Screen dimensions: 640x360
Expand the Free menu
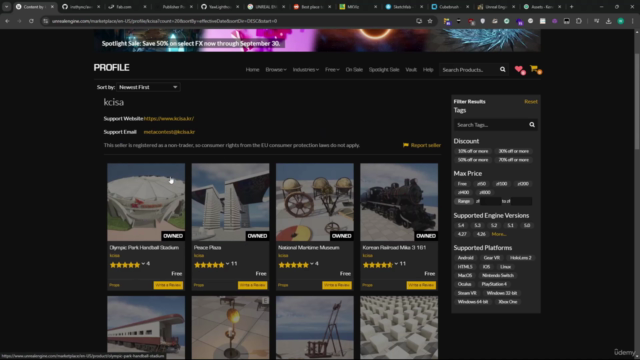point(332,70)
